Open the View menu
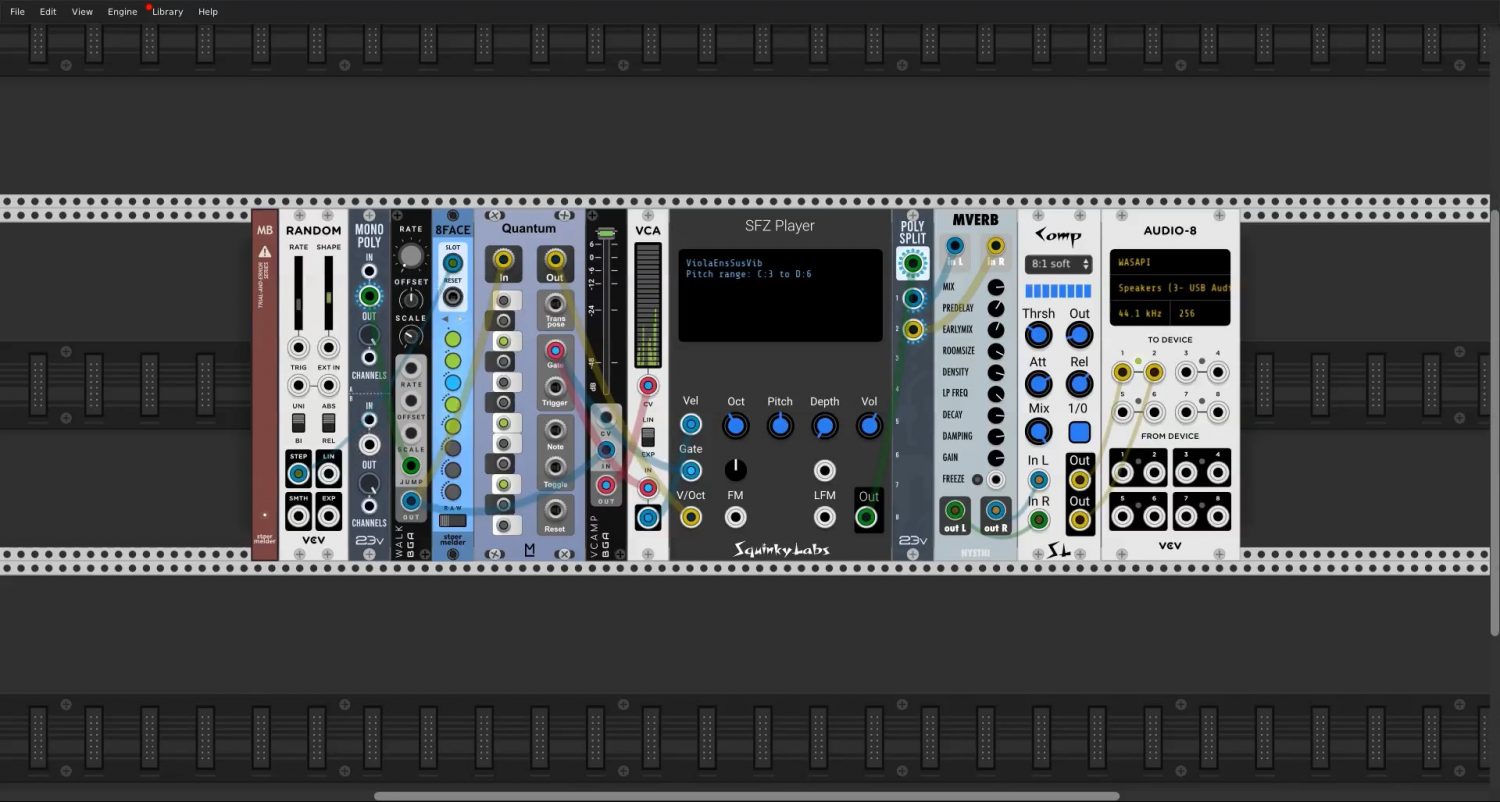The height and width of the screenshot is (802, 1500). [82, 12]
